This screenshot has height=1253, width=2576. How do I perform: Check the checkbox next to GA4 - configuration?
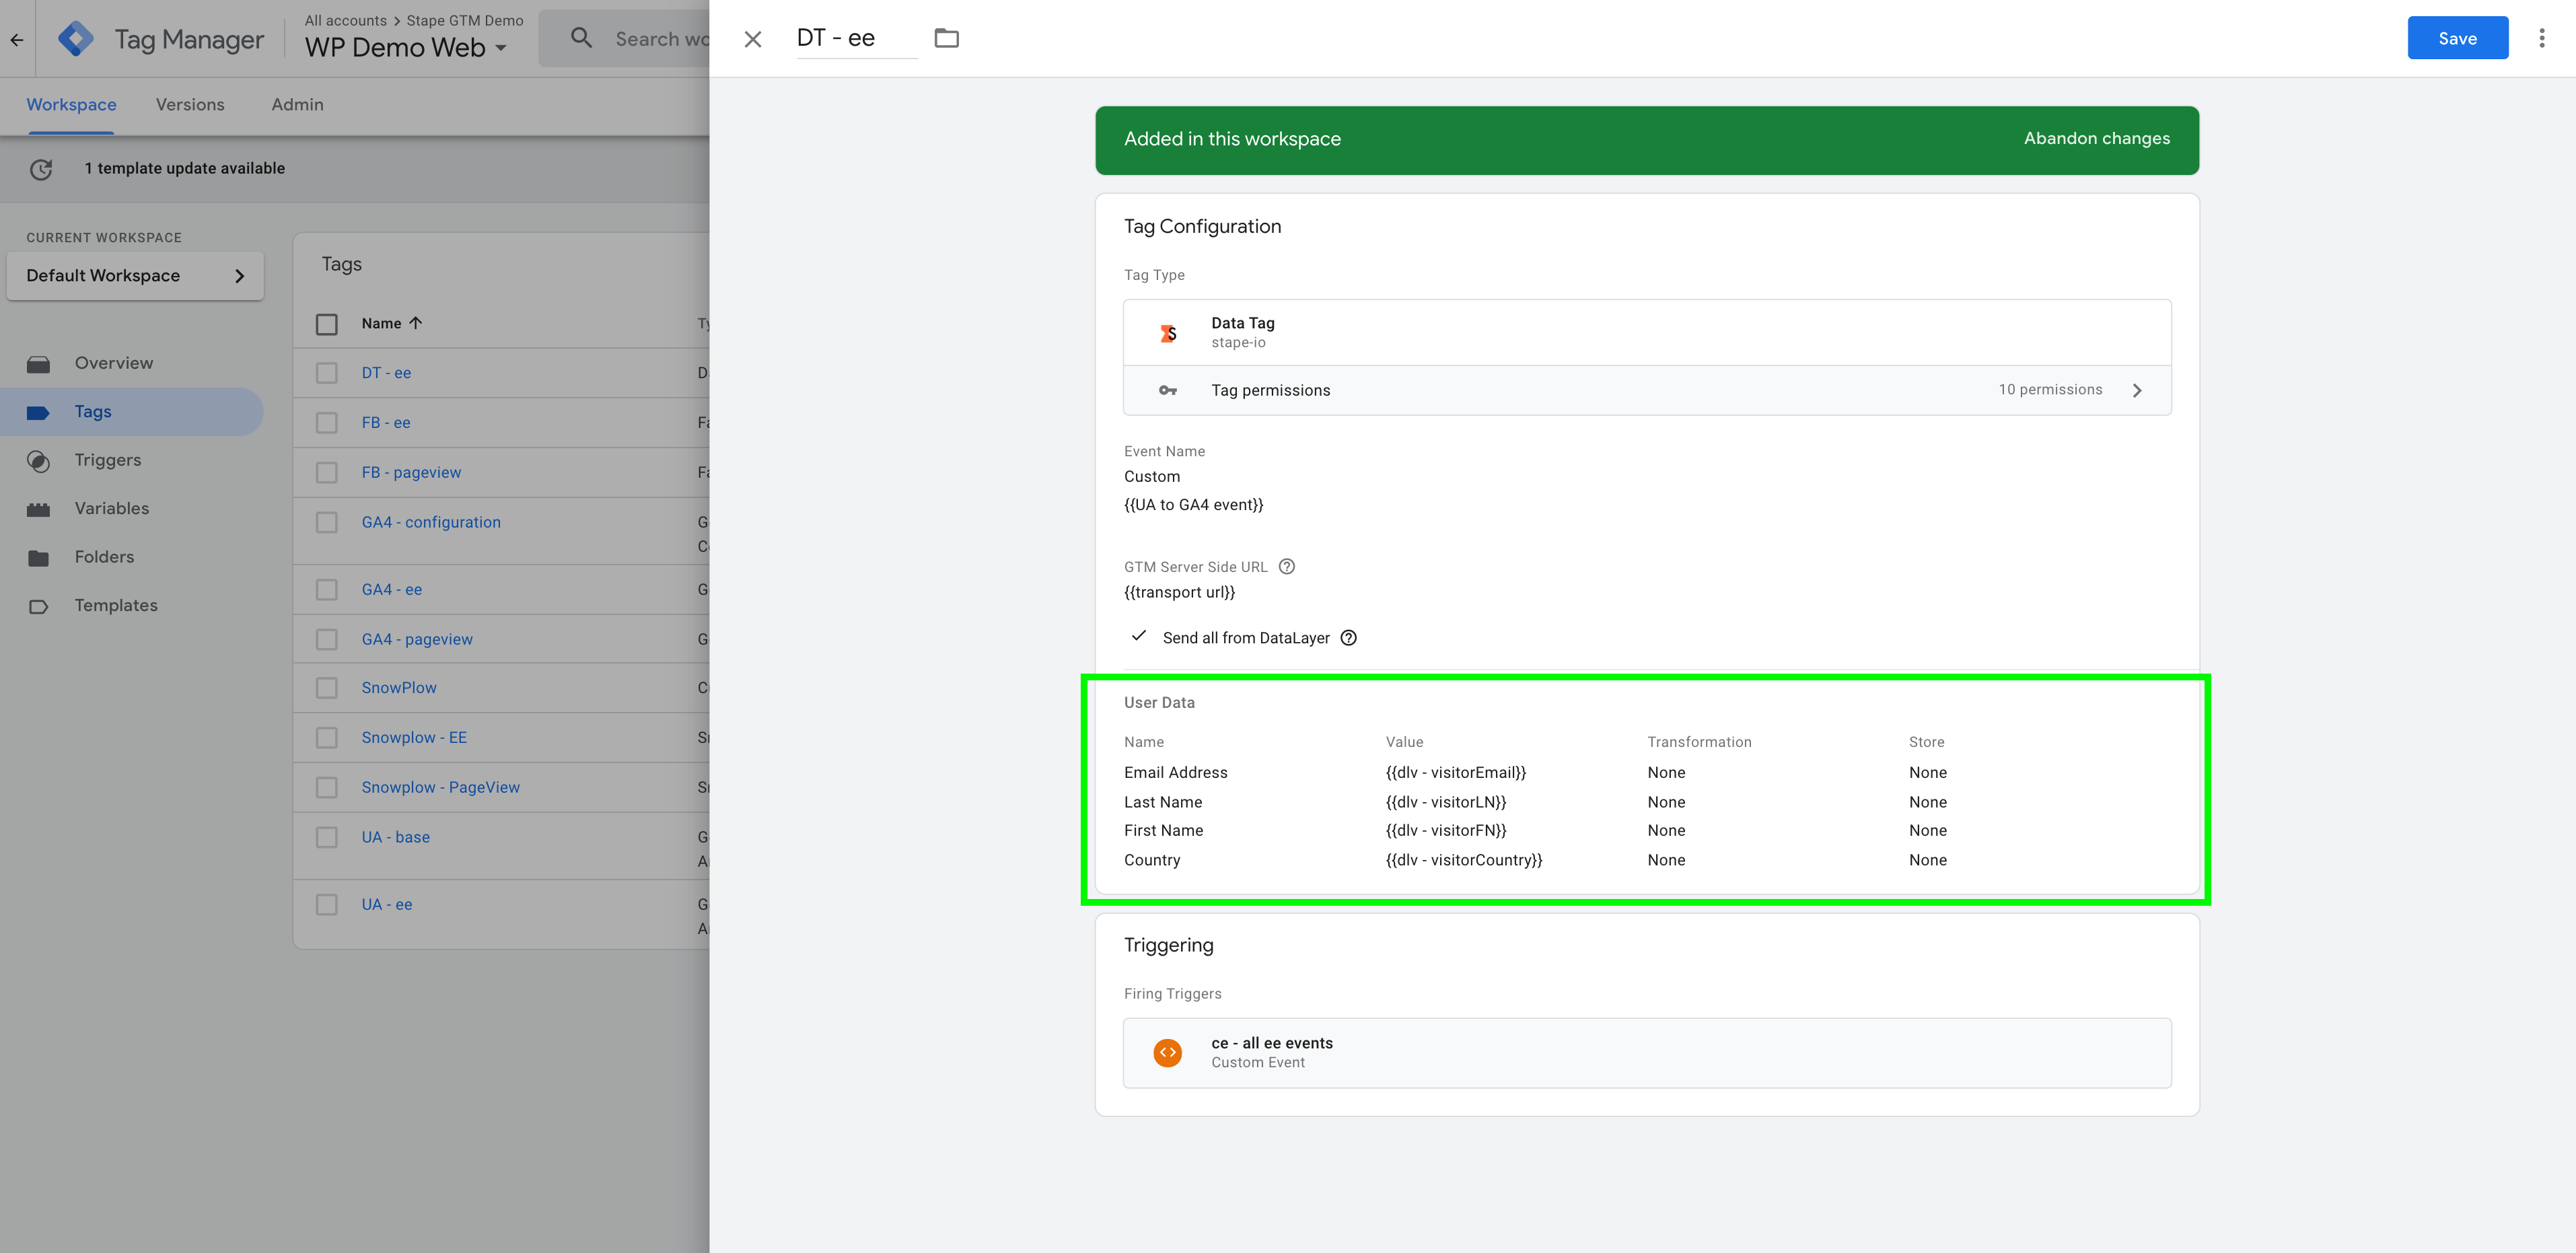tap(327, 522)
